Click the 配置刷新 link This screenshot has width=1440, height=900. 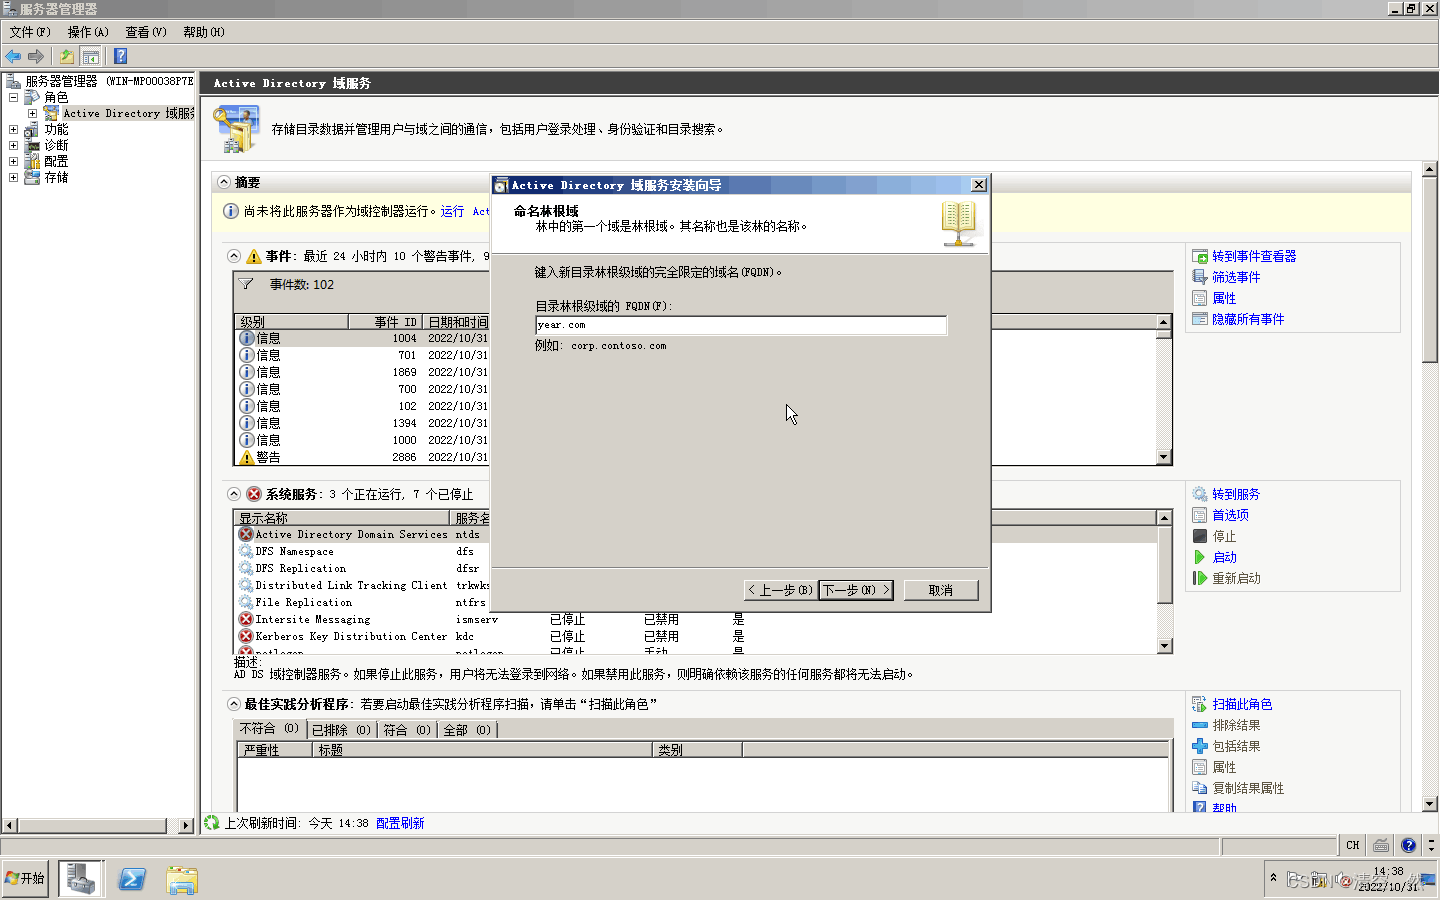pos(400,823)
